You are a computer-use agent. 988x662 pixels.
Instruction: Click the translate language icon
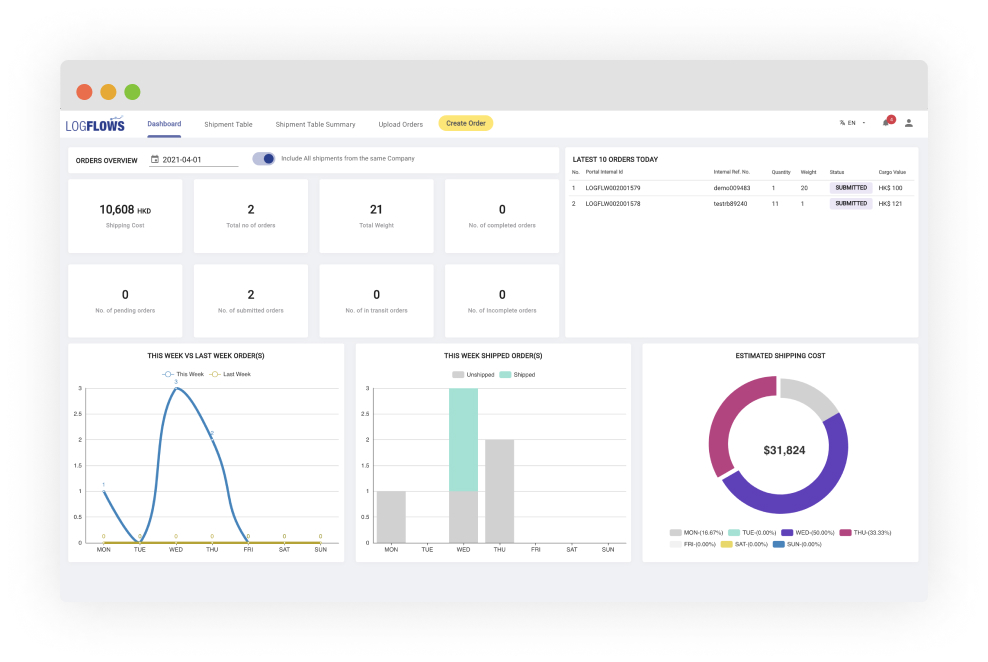[x=842, y=123]
